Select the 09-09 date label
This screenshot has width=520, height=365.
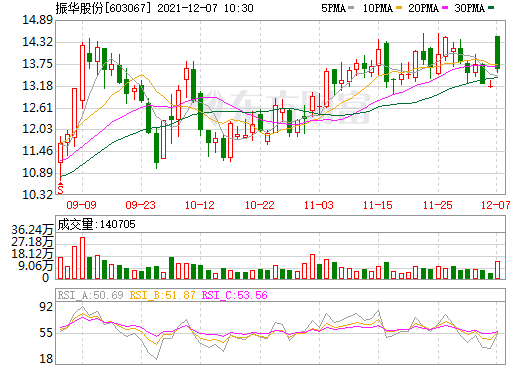pos(81,205)
